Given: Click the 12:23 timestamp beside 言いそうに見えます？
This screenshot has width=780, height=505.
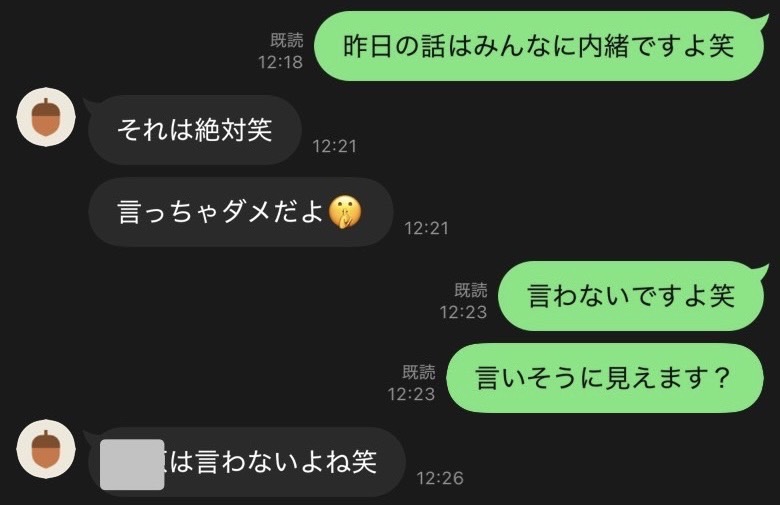Looking at the screenshot, I should click(411, 394).
